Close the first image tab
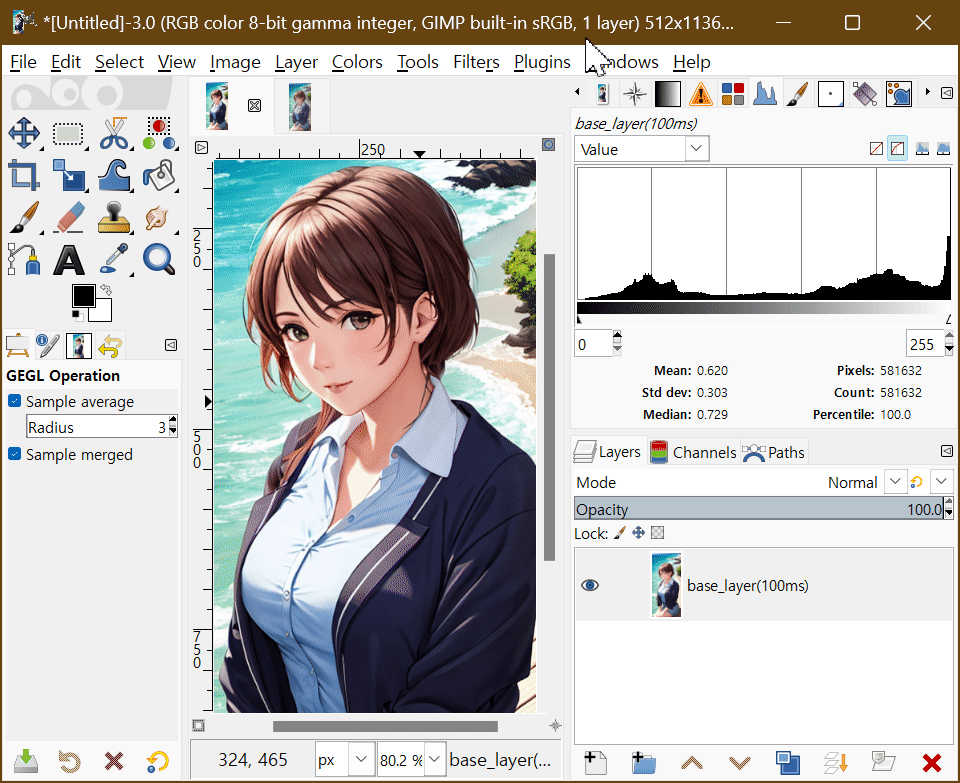 (254, 105)
